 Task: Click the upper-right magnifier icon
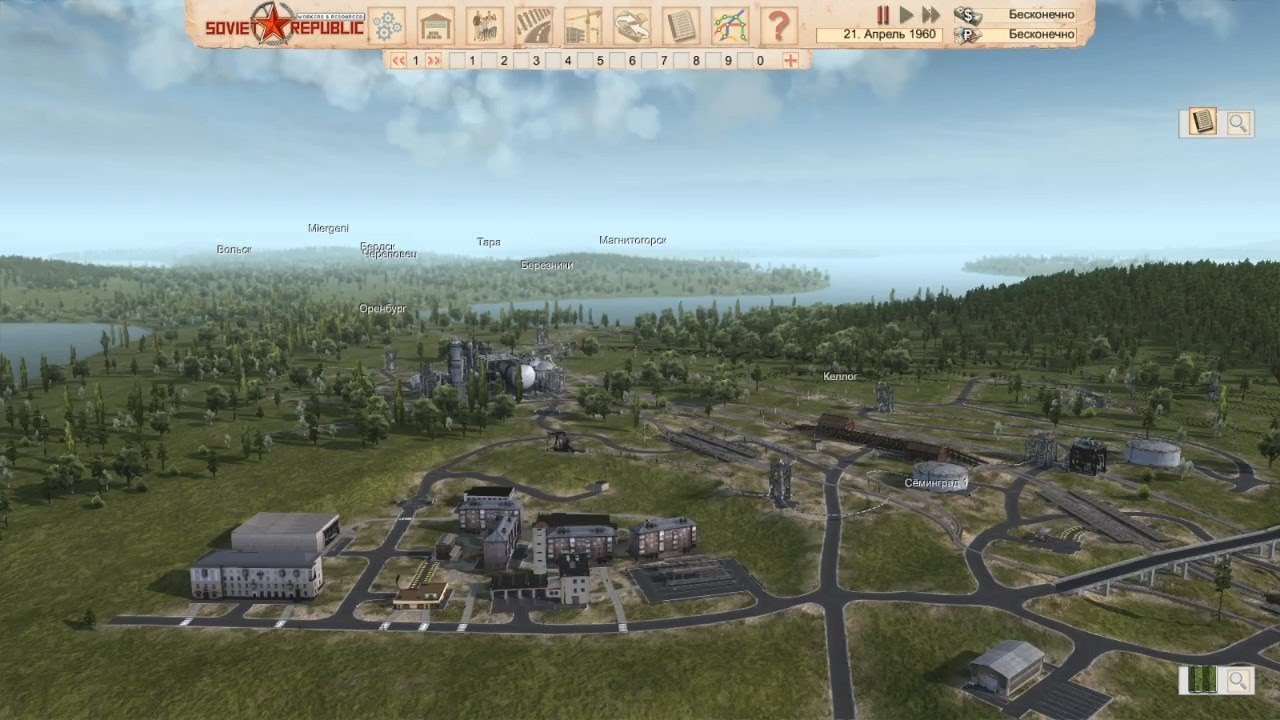(x=1238, y=123)
